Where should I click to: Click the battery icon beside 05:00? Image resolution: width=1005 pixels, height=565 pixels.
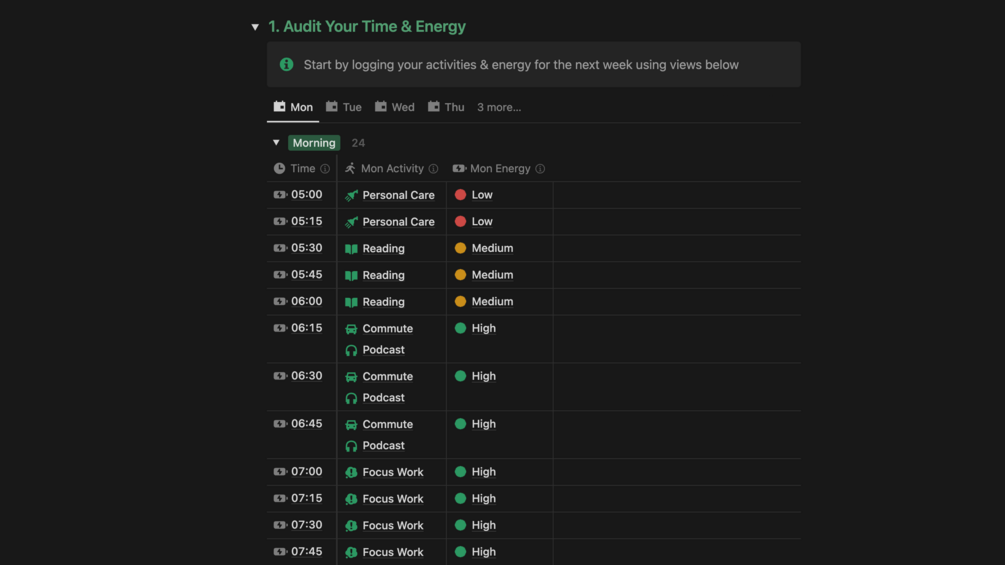pyautogui.click(x=280, y=195)
